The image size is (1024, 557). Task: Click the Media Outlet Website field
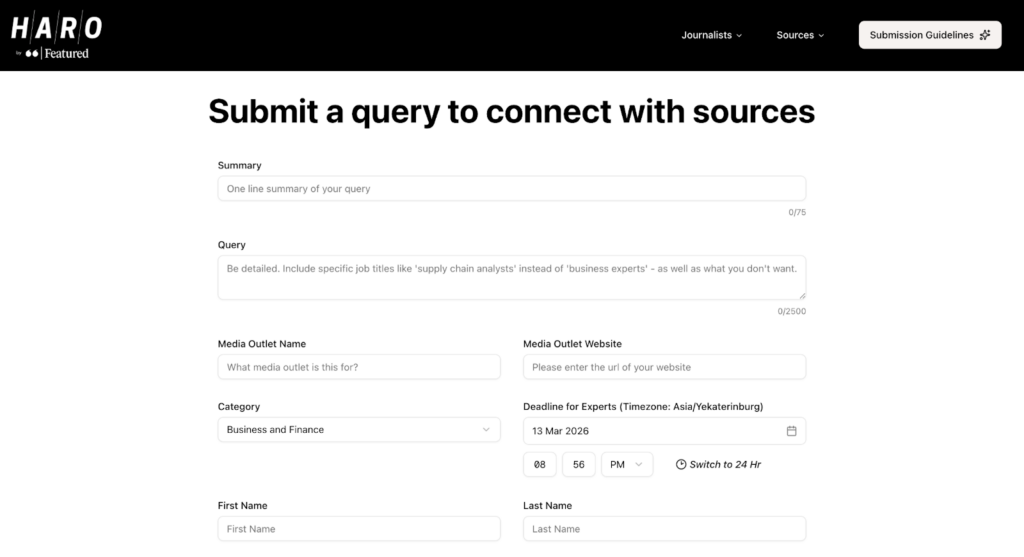point(664,367)
